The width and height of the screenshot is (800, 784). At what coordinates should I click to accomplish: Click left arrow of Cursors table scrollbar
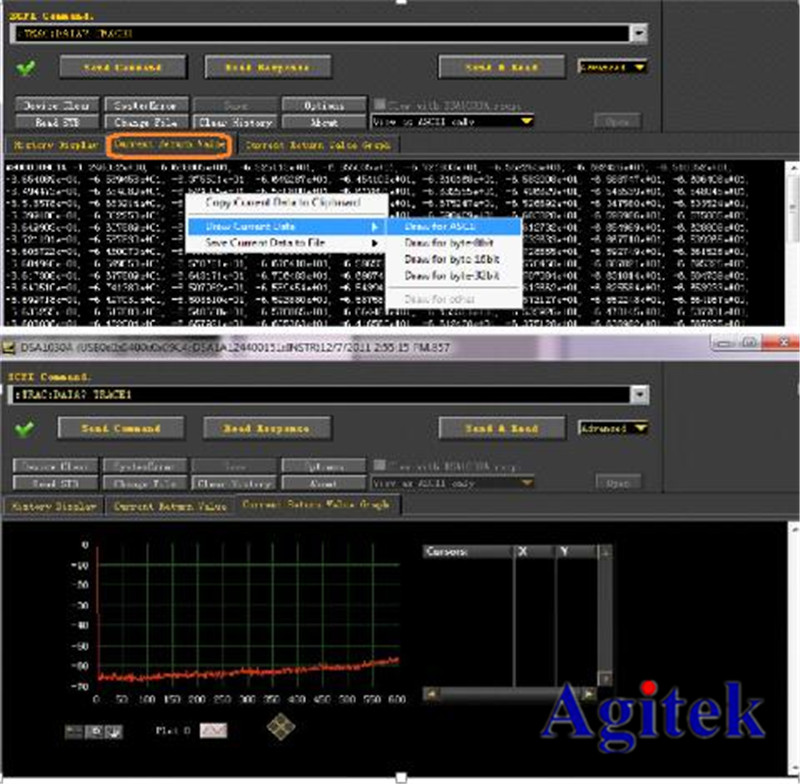(432, 694)
